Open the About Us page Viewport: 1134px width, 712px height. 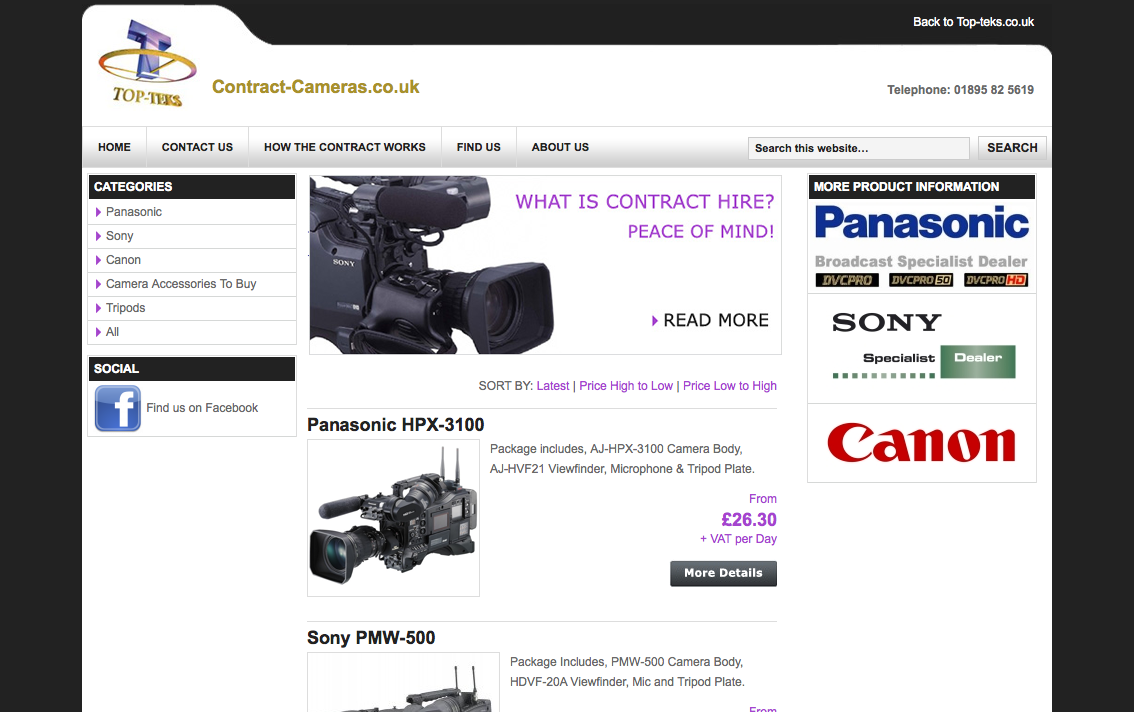(560, 147)
